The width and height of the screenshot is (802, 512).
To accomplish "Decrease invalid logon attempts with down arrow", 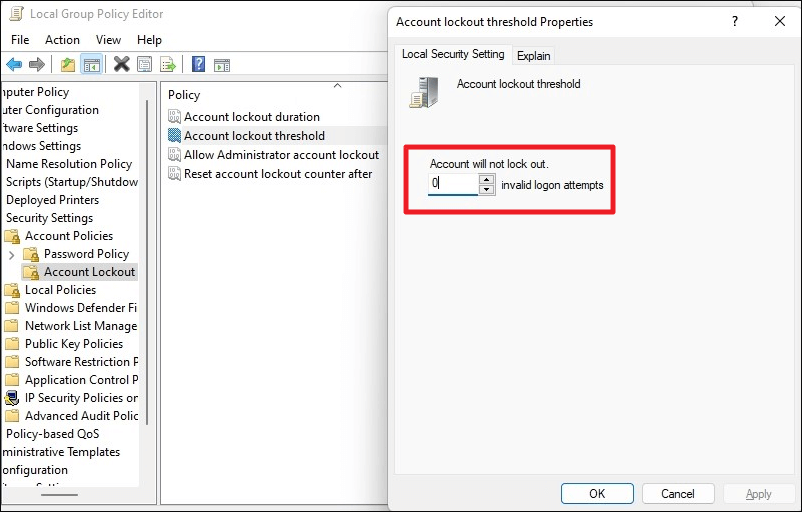I will click(x=487, y=189).
